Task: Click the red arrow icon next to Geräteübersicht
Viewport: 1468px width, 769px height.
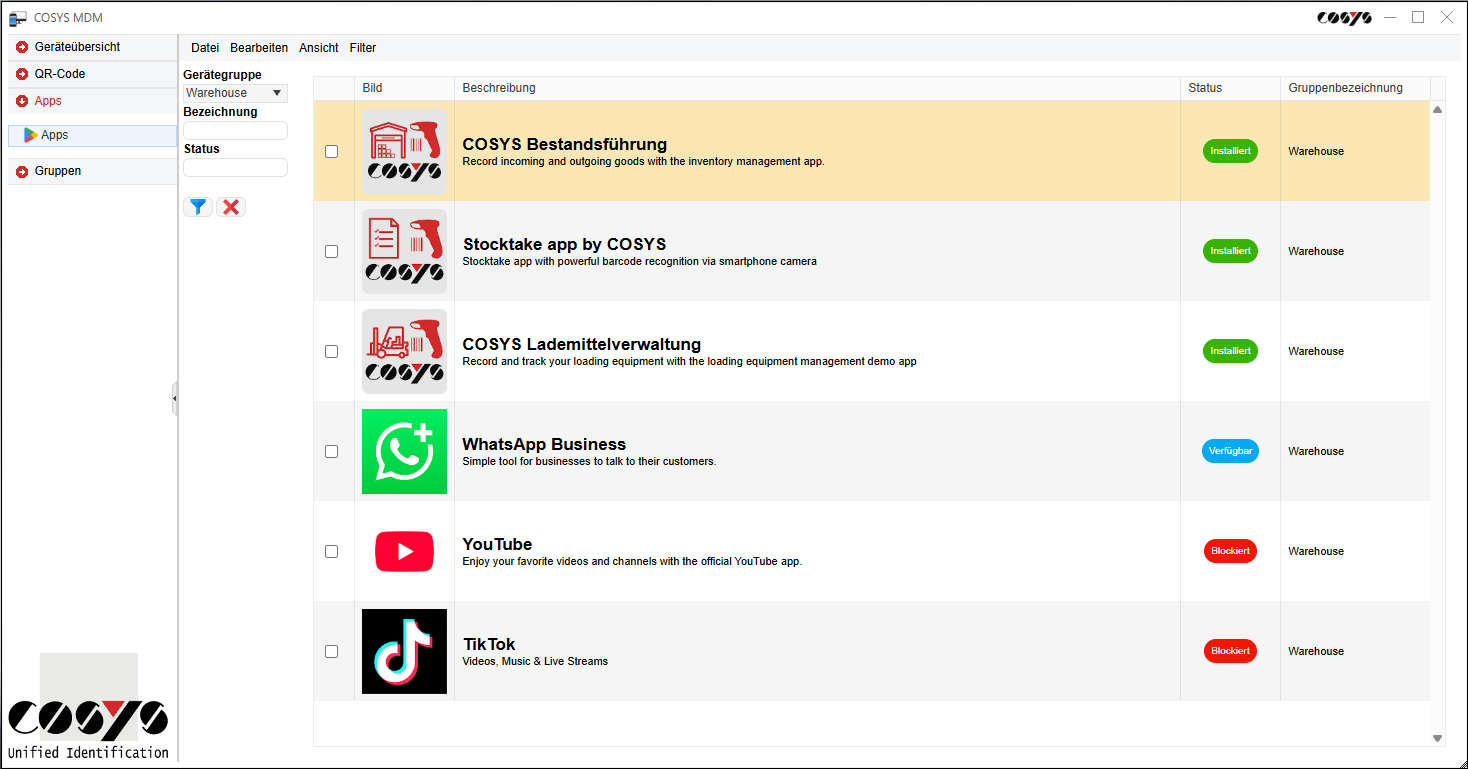Action: (22, 47)
